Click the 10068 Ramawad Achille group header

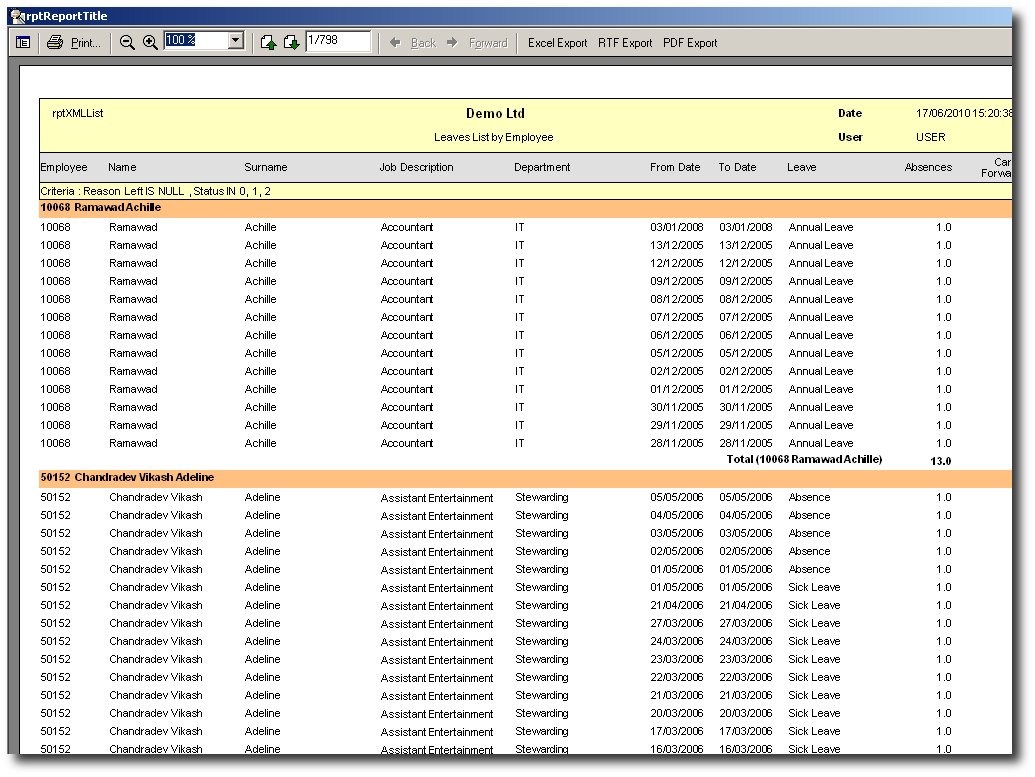100,208
